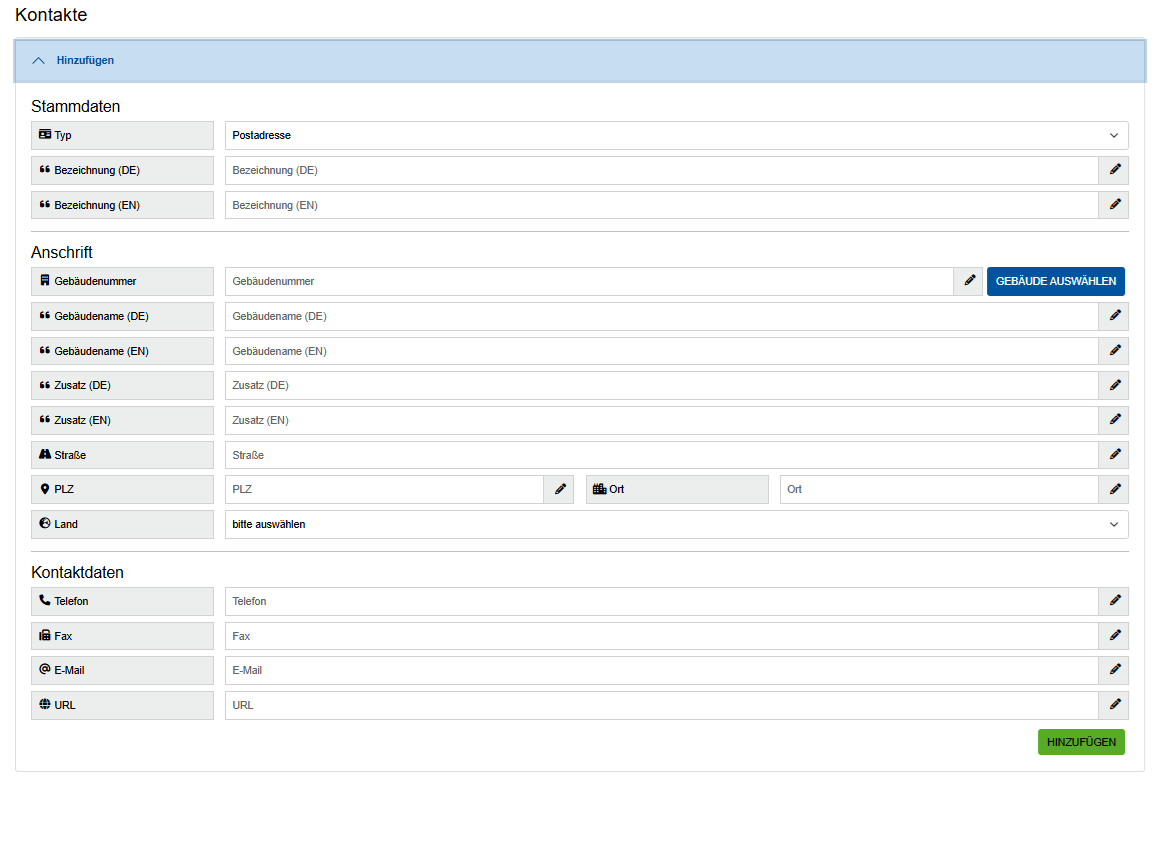This screenshot has height=857, width=1156.
Task: Focus the Fax number input field
Action: [661, 636]
